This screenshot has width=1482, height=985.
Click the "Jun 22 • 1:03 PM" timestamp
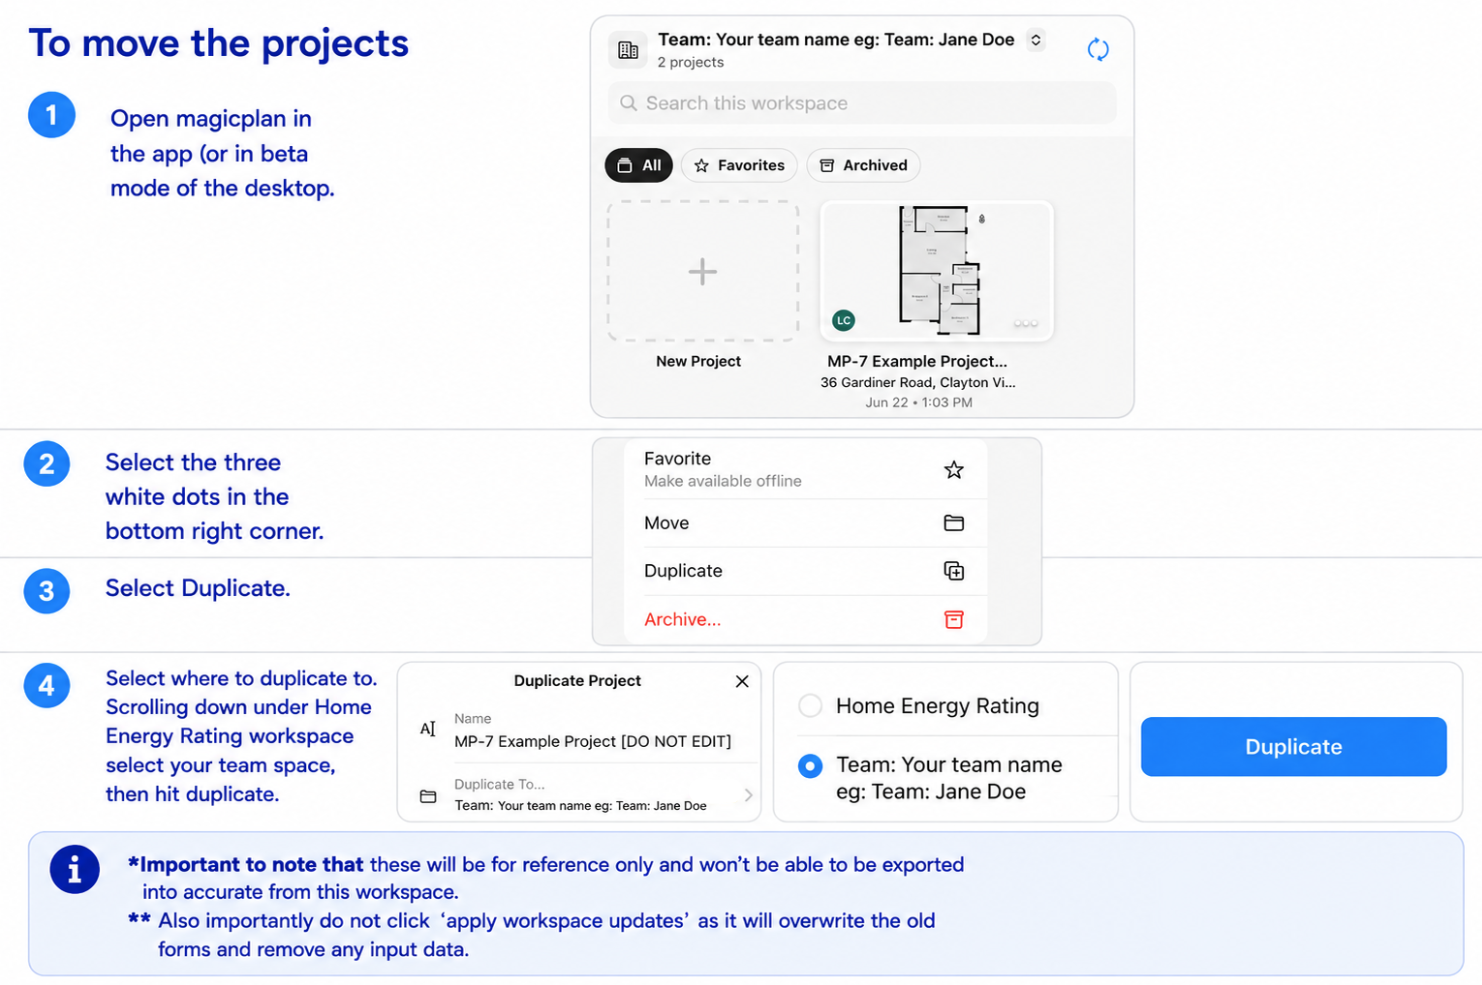(919, 402)
